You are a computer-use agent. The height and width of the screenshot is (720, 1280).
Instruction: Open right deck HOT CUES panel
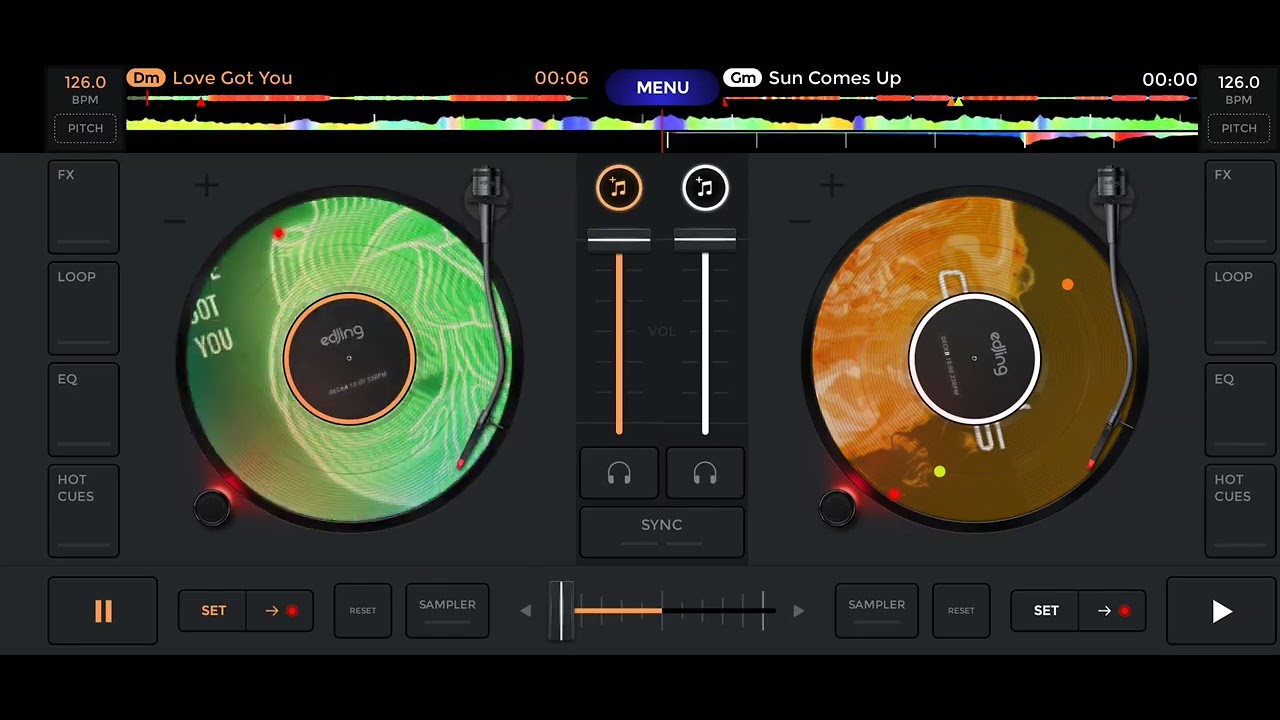(x=1240, y=510)
